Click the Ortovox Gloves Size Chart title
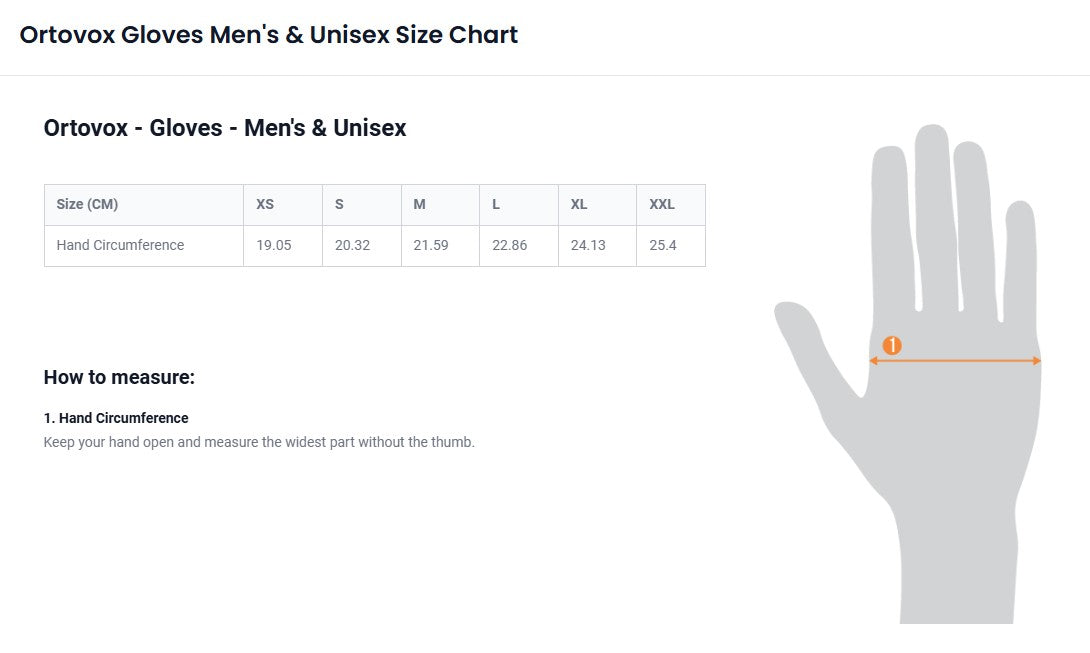This screenshot has height=653, width=1090. (x=269, y=35)
